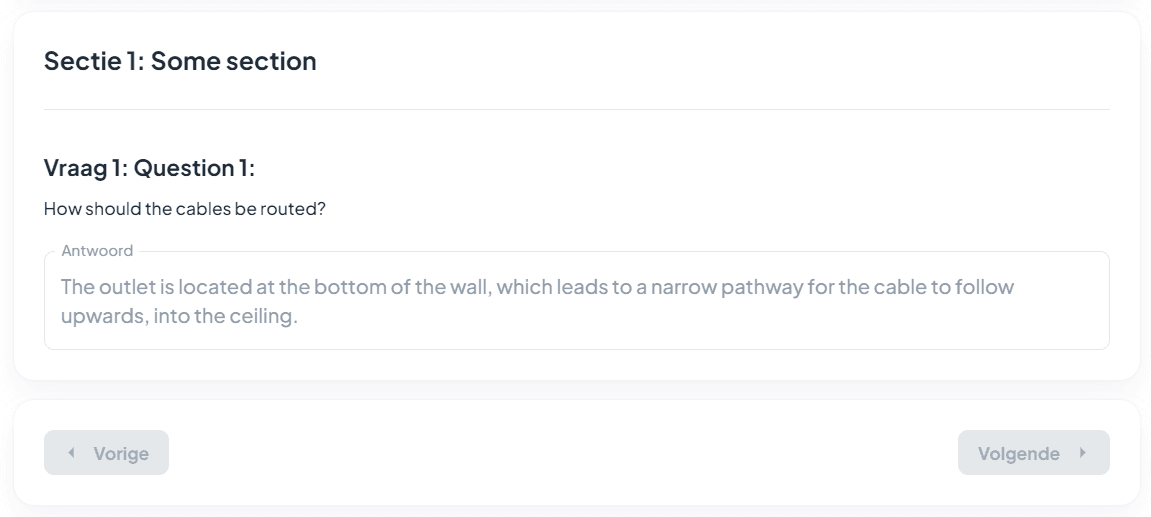Screen dimensions: 1151x517
Task: Click the 'Sectie 1: Some section' heading
Action: pyautogui.click(x=180, y=61)
